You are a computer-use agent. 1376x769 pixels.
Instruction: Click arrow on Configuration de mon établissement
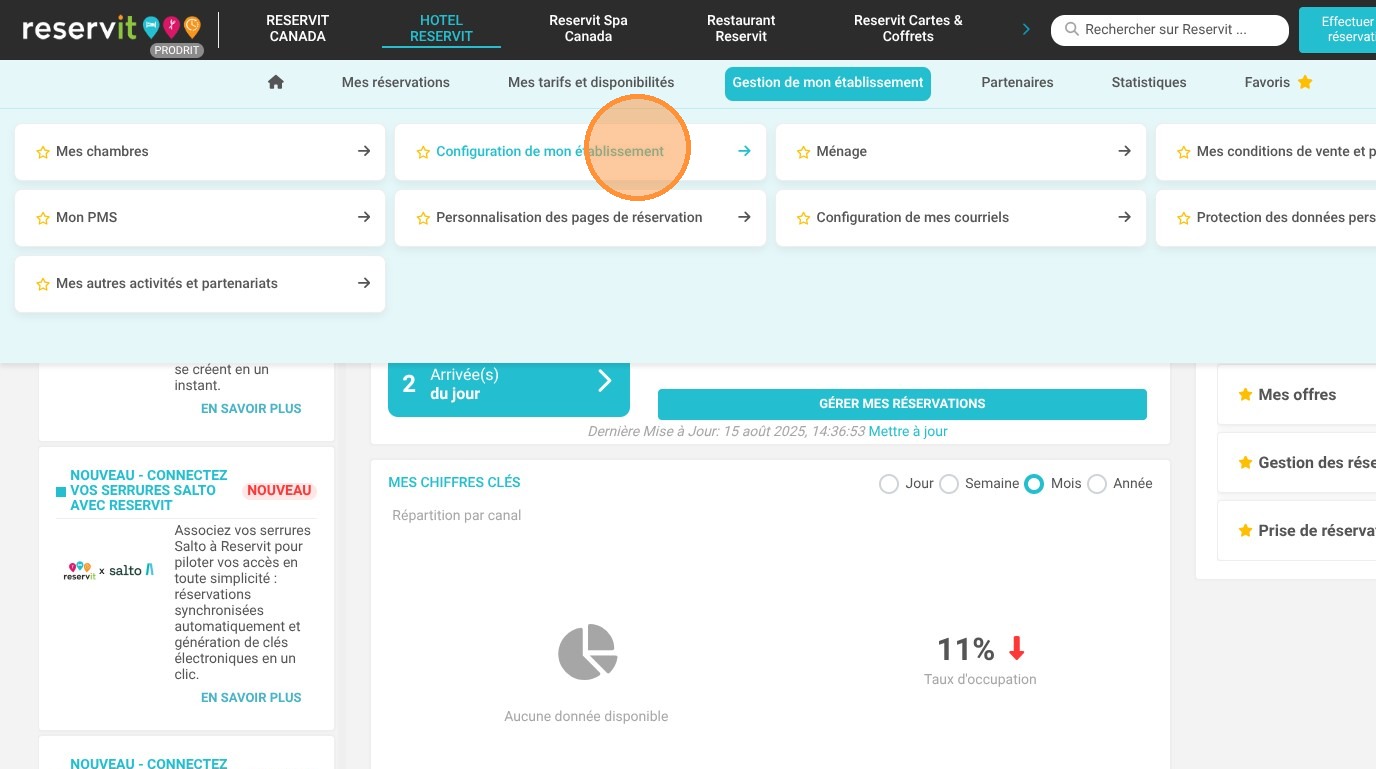tap(744, 151)
